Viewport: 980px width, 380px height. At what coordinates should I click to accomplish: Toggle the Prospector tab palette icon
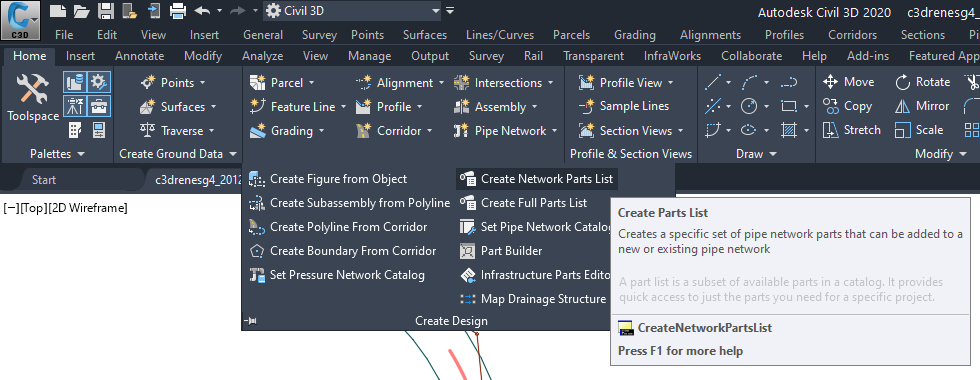coord(75,82)
